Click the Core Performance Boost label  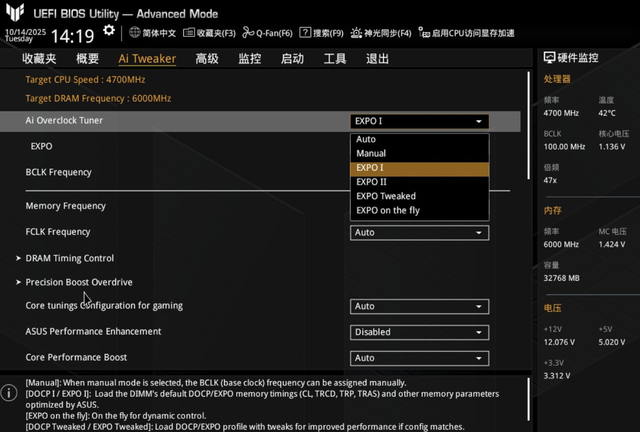(76, 357)
